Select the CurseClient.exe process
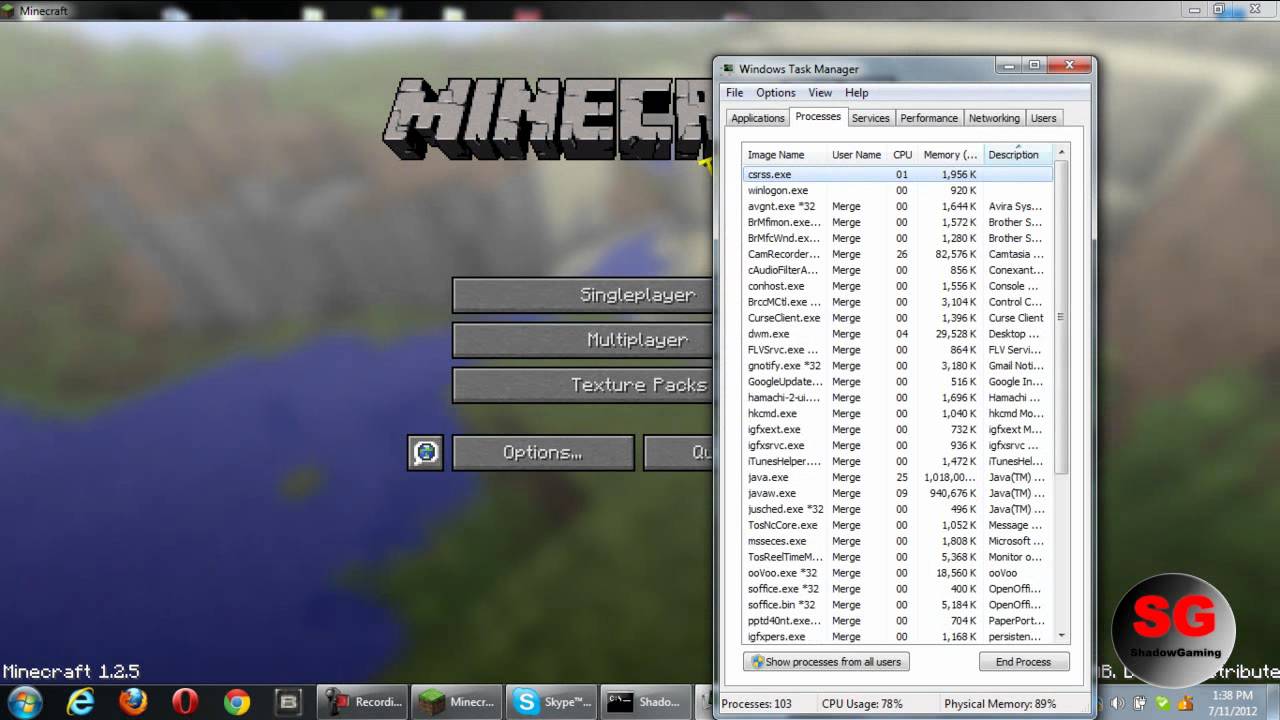The width and height of the screenshot is (1280, 720). click(898, 318)
